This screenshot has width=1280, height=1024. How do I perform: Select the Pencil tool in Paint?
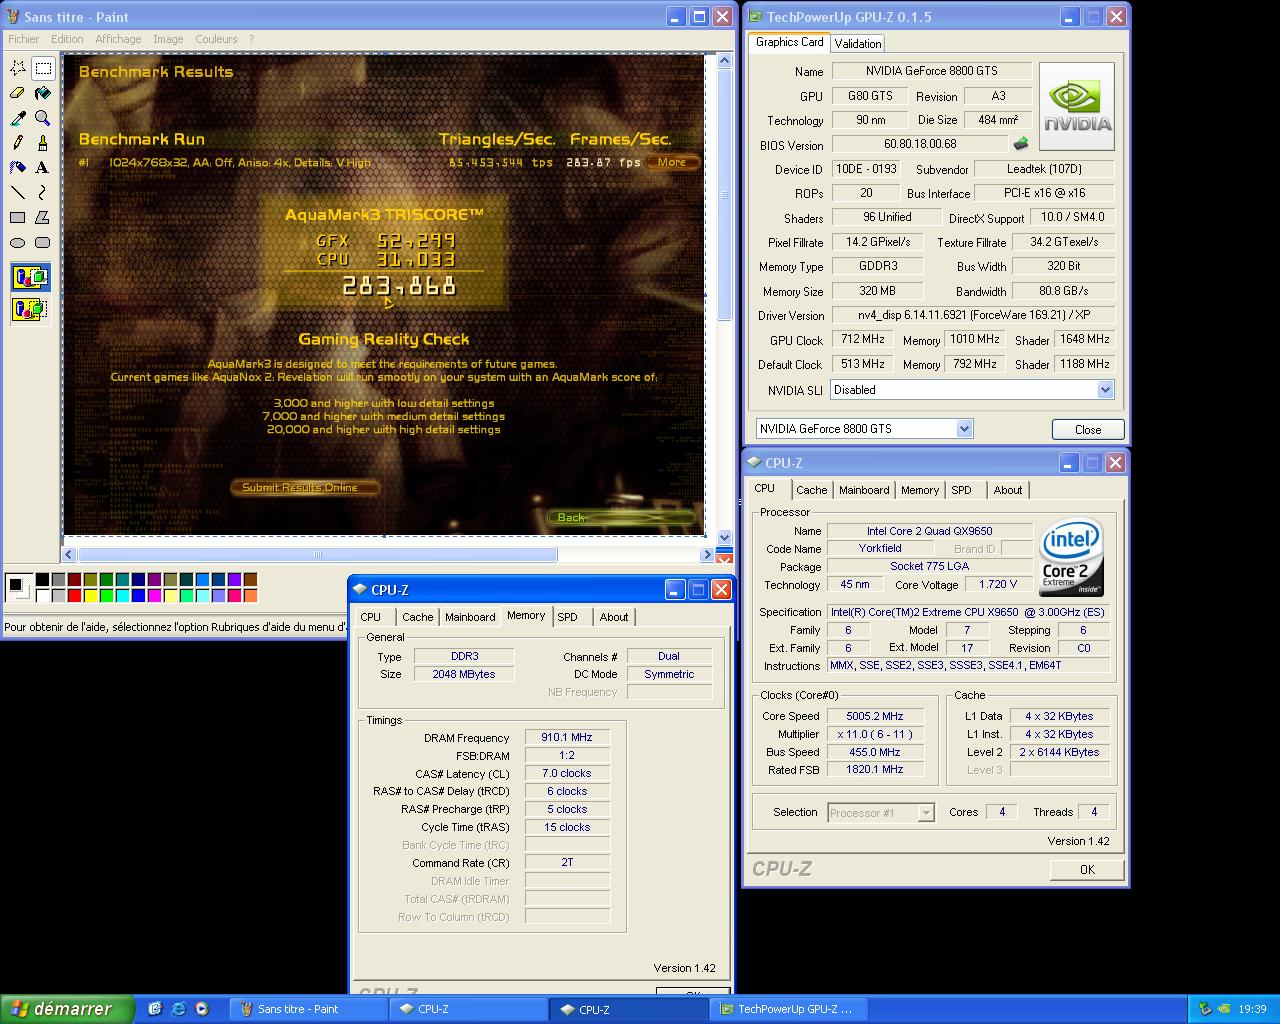point(18,143)
